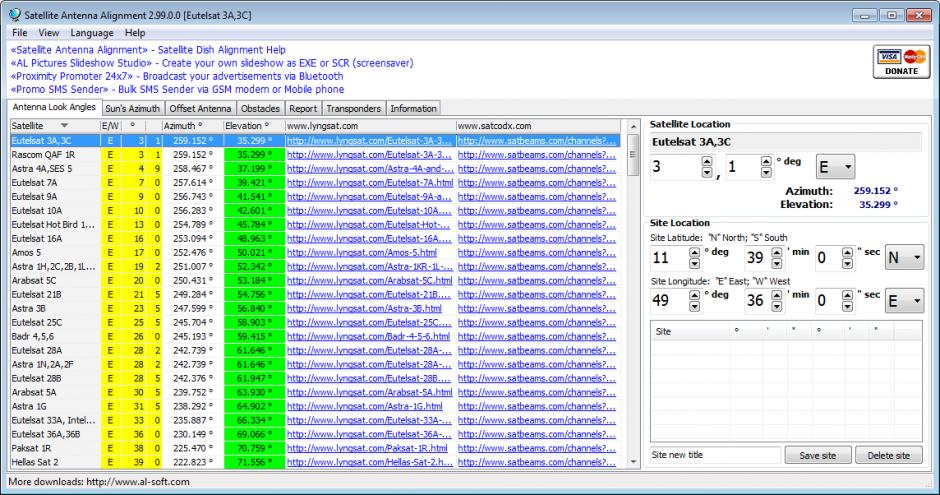
Task: Click Eutelsat 25C azimuth value 245.704
Action: pos(192,322)
